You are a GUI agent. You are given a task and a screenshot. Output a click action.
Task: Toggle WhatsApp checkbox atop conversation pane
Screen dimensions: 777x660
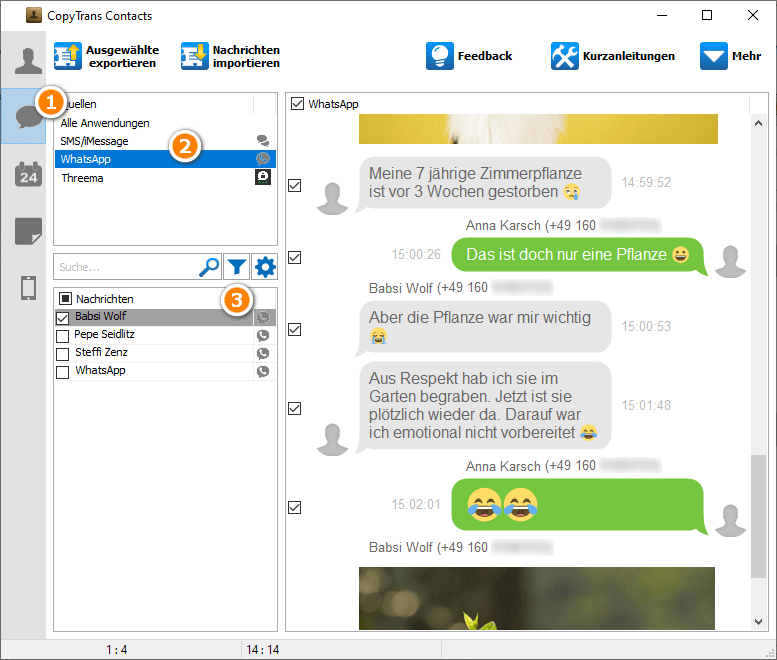pyautogui.click(x=297, y=104)
